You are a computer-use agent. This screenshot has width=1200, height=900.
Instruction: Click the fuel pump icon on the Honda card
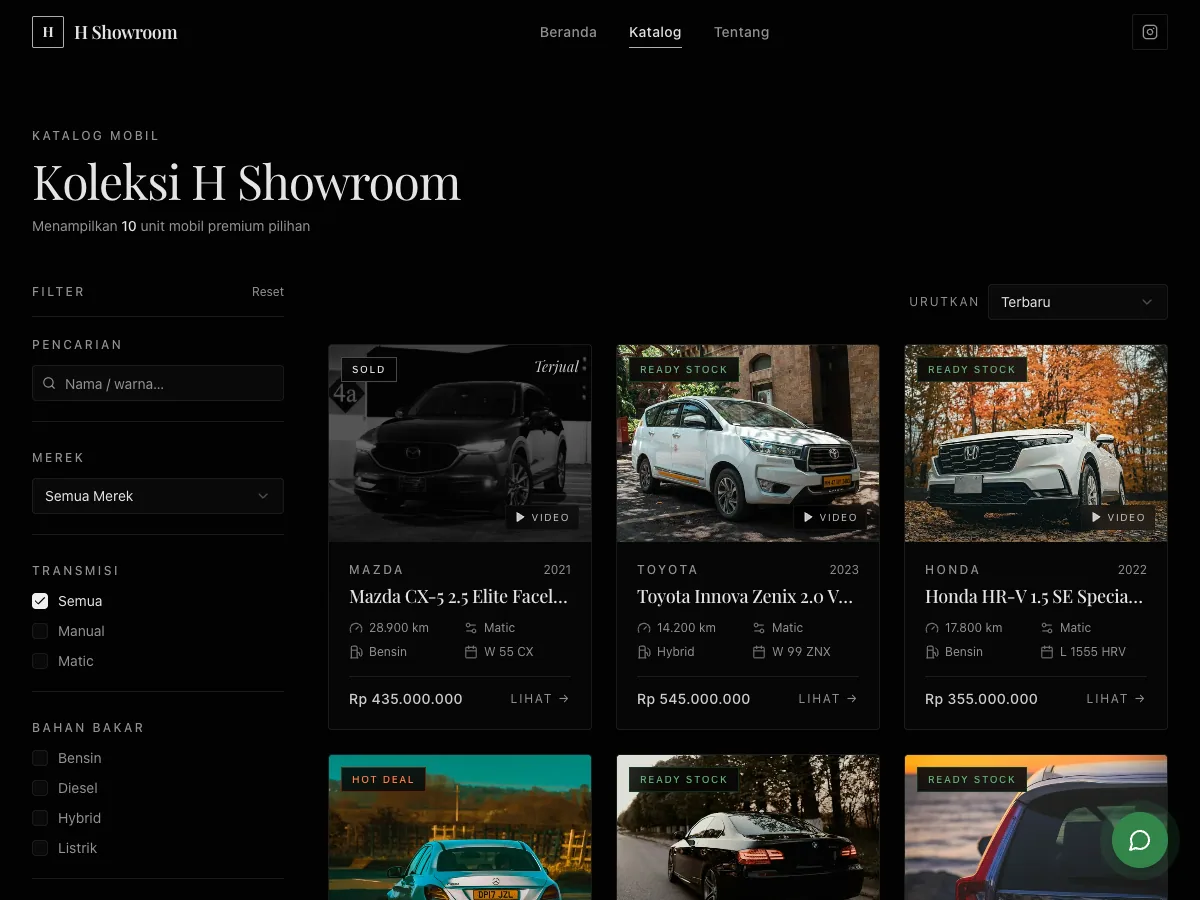click(x=932, y=652)
